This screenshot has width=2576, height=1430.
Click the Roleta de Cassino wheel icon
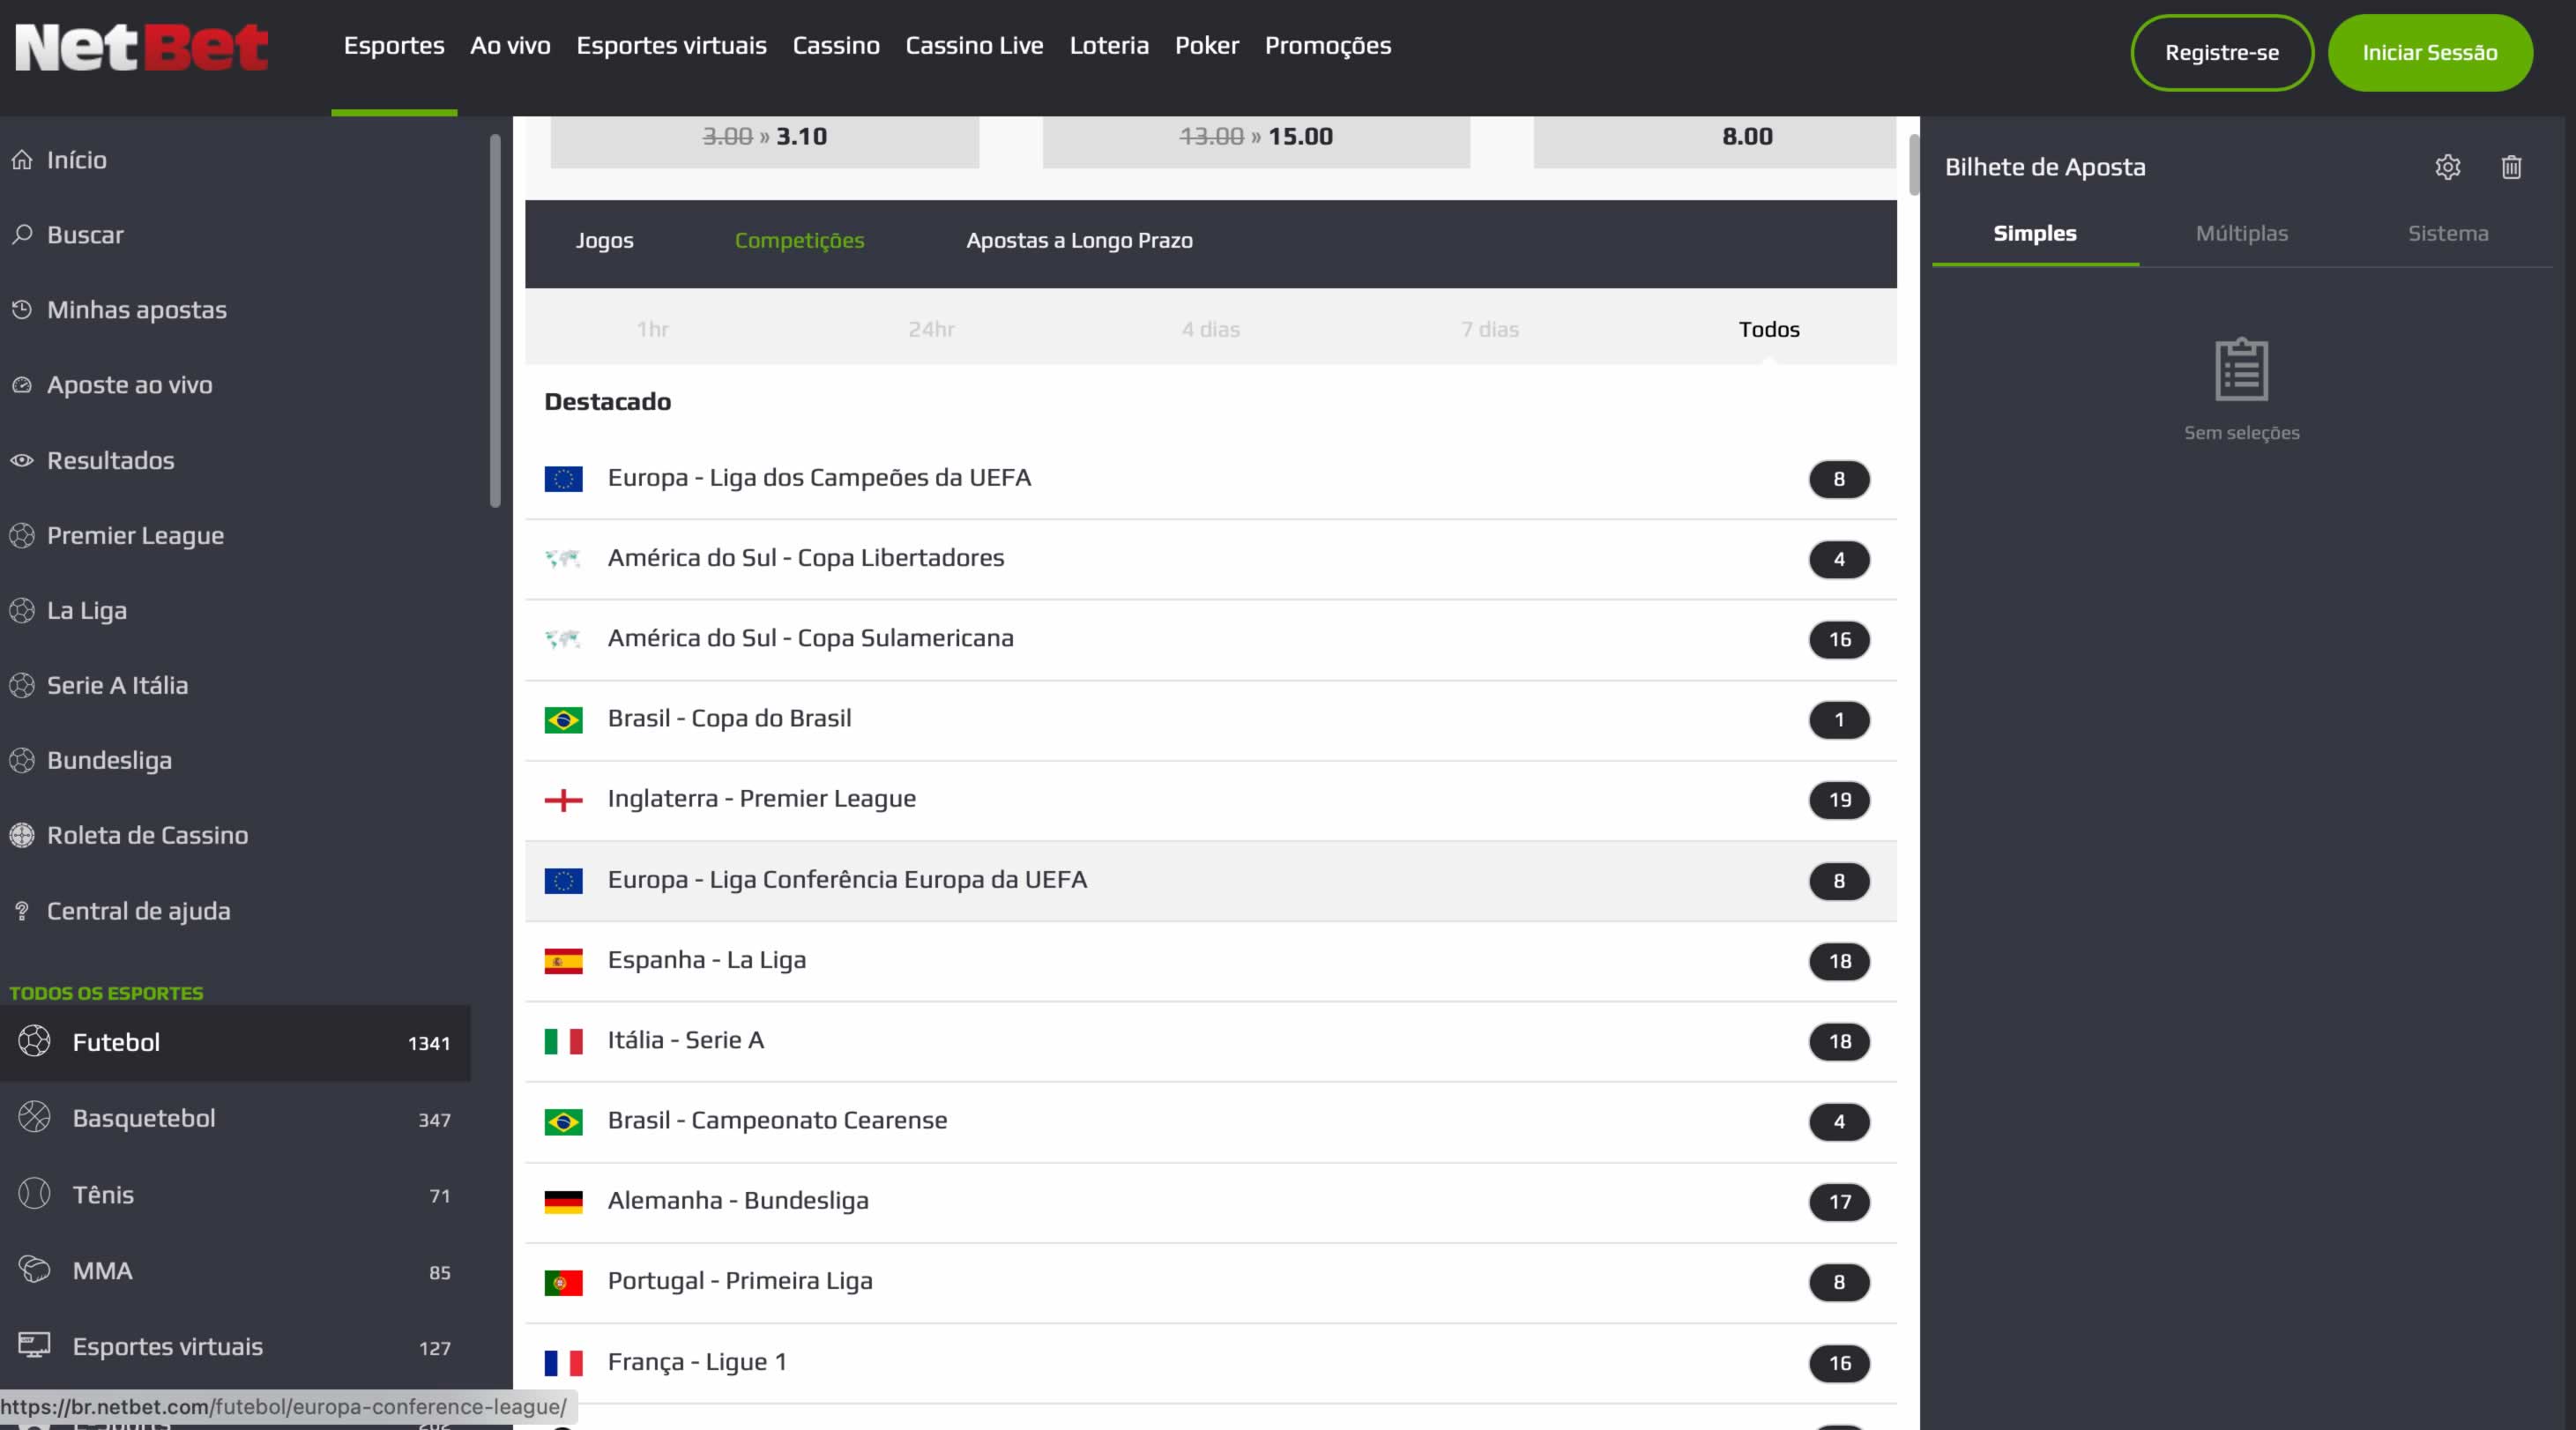pyautogui.click(x=22, y=835)
